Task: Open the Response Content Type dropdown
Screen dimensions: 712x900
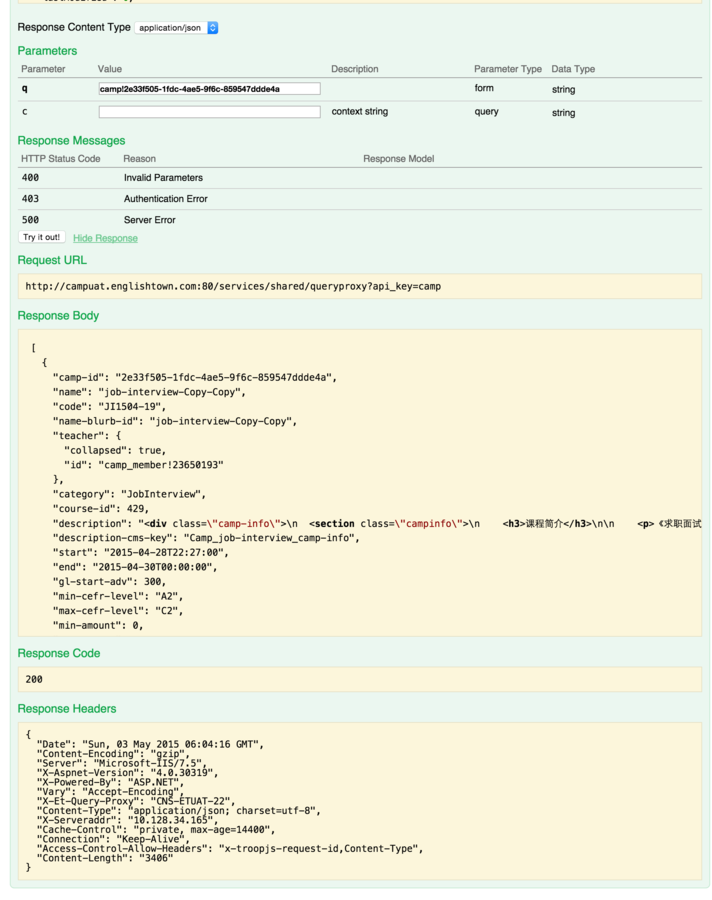Action: click(x=176, y=28)
